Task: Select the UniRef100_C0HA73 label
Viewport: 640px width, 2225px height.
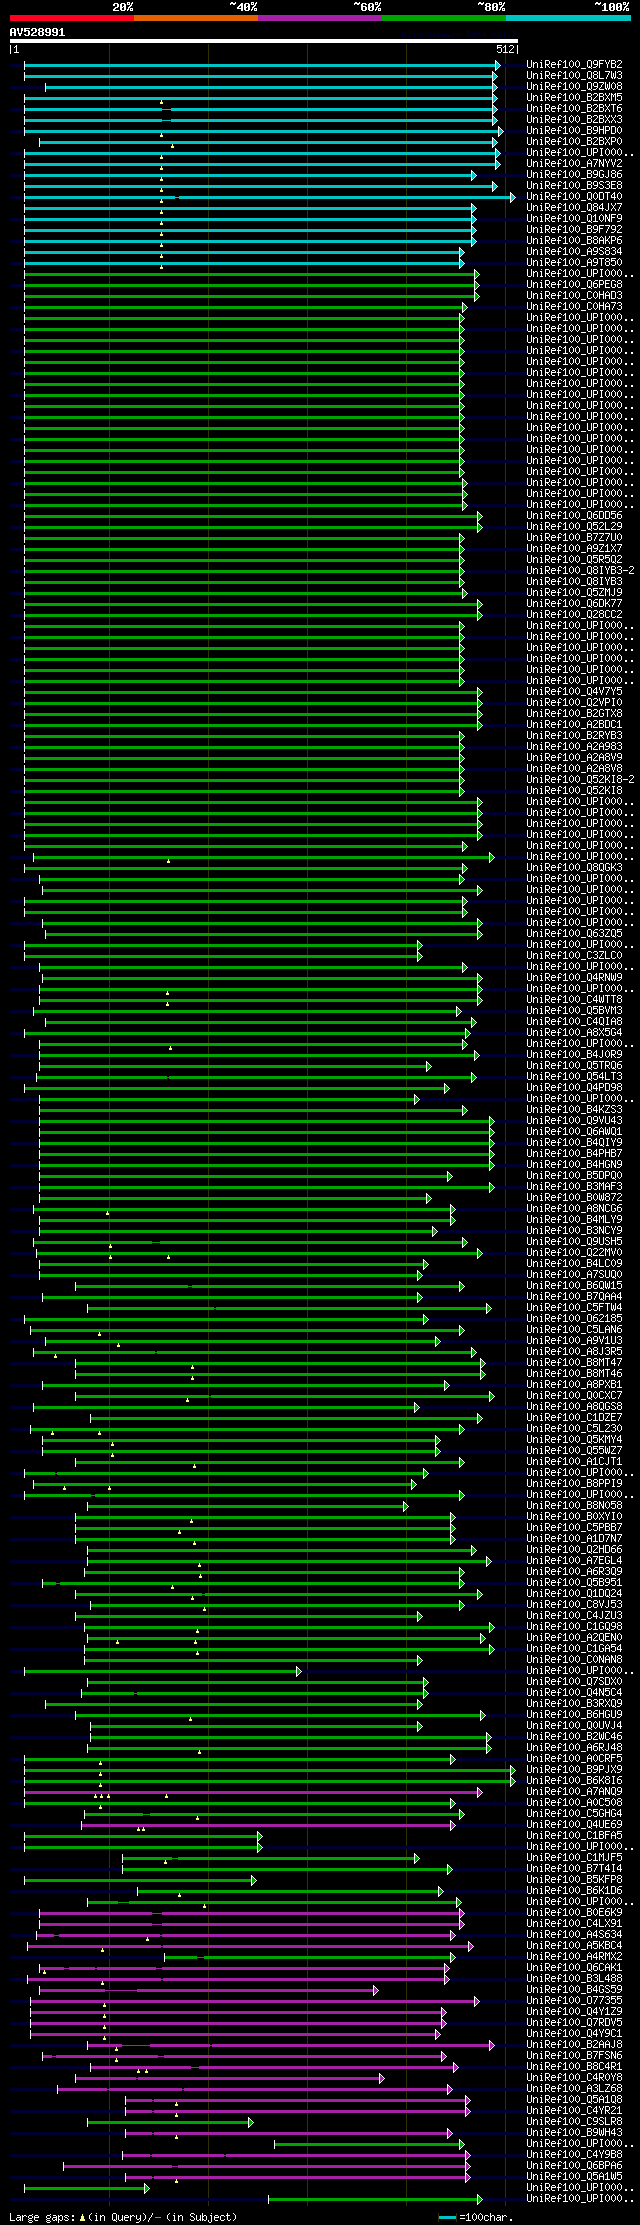Action: tap(574, 307)
